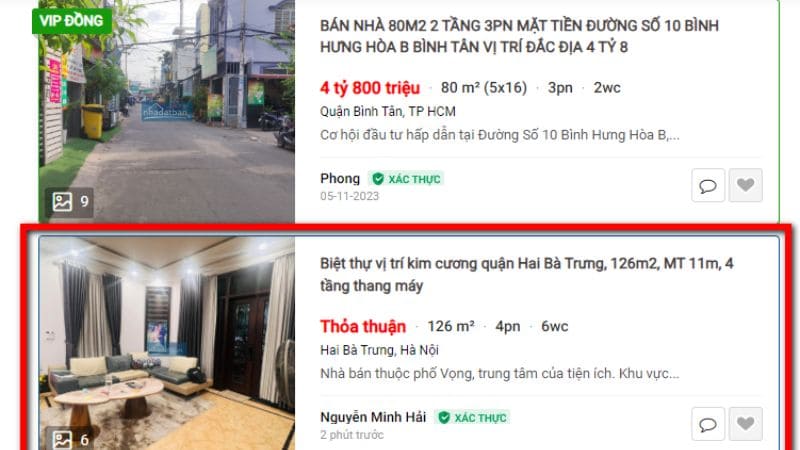Click the Quận Bình Tân, TP HCM location
Viewport: 800px width, 450px height.
388,112
